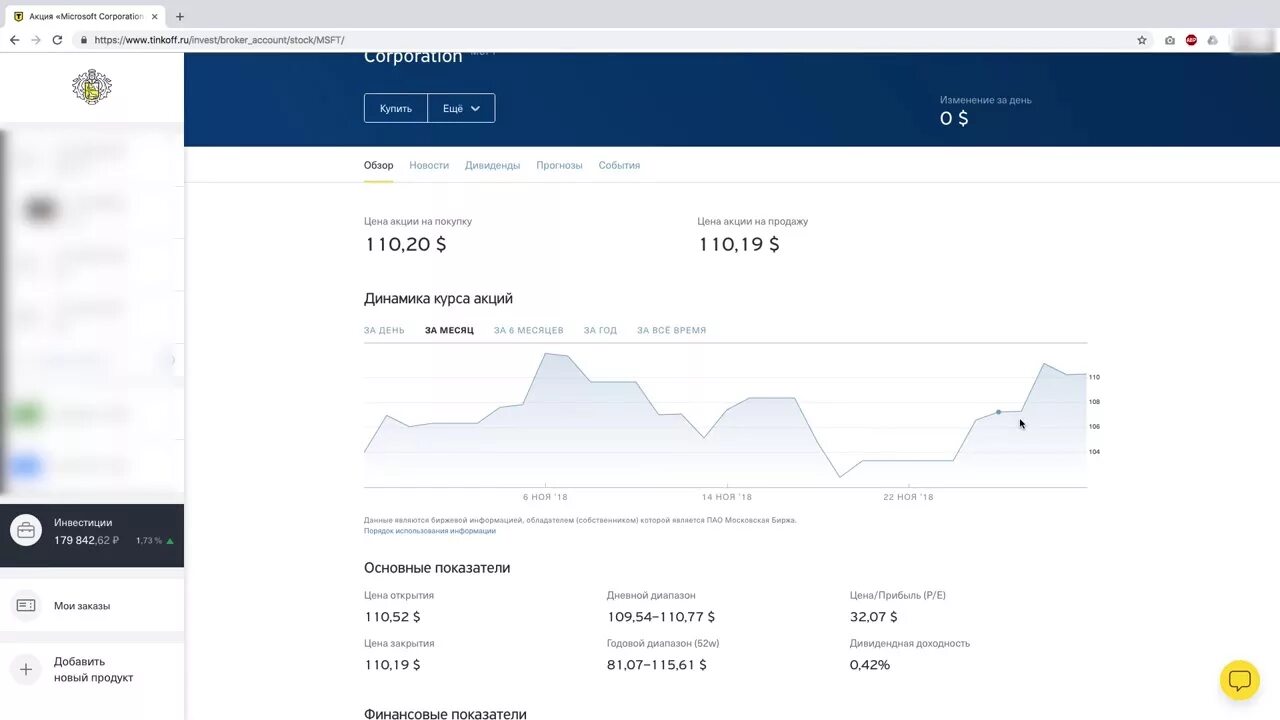Click the daily range 109,54–110,77 $
This screenshot has height=720, width=1280.
tap(661, 617)
